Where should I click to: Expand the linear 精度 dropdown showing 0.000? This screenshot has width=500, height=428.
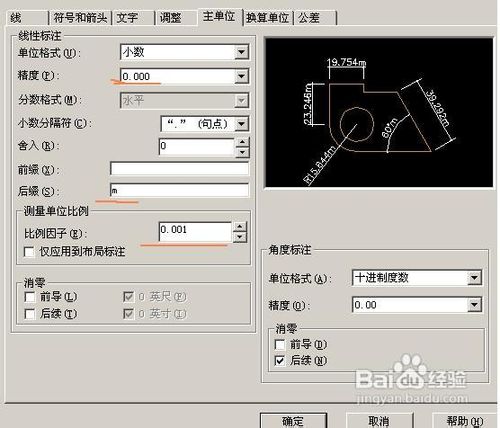241,76
